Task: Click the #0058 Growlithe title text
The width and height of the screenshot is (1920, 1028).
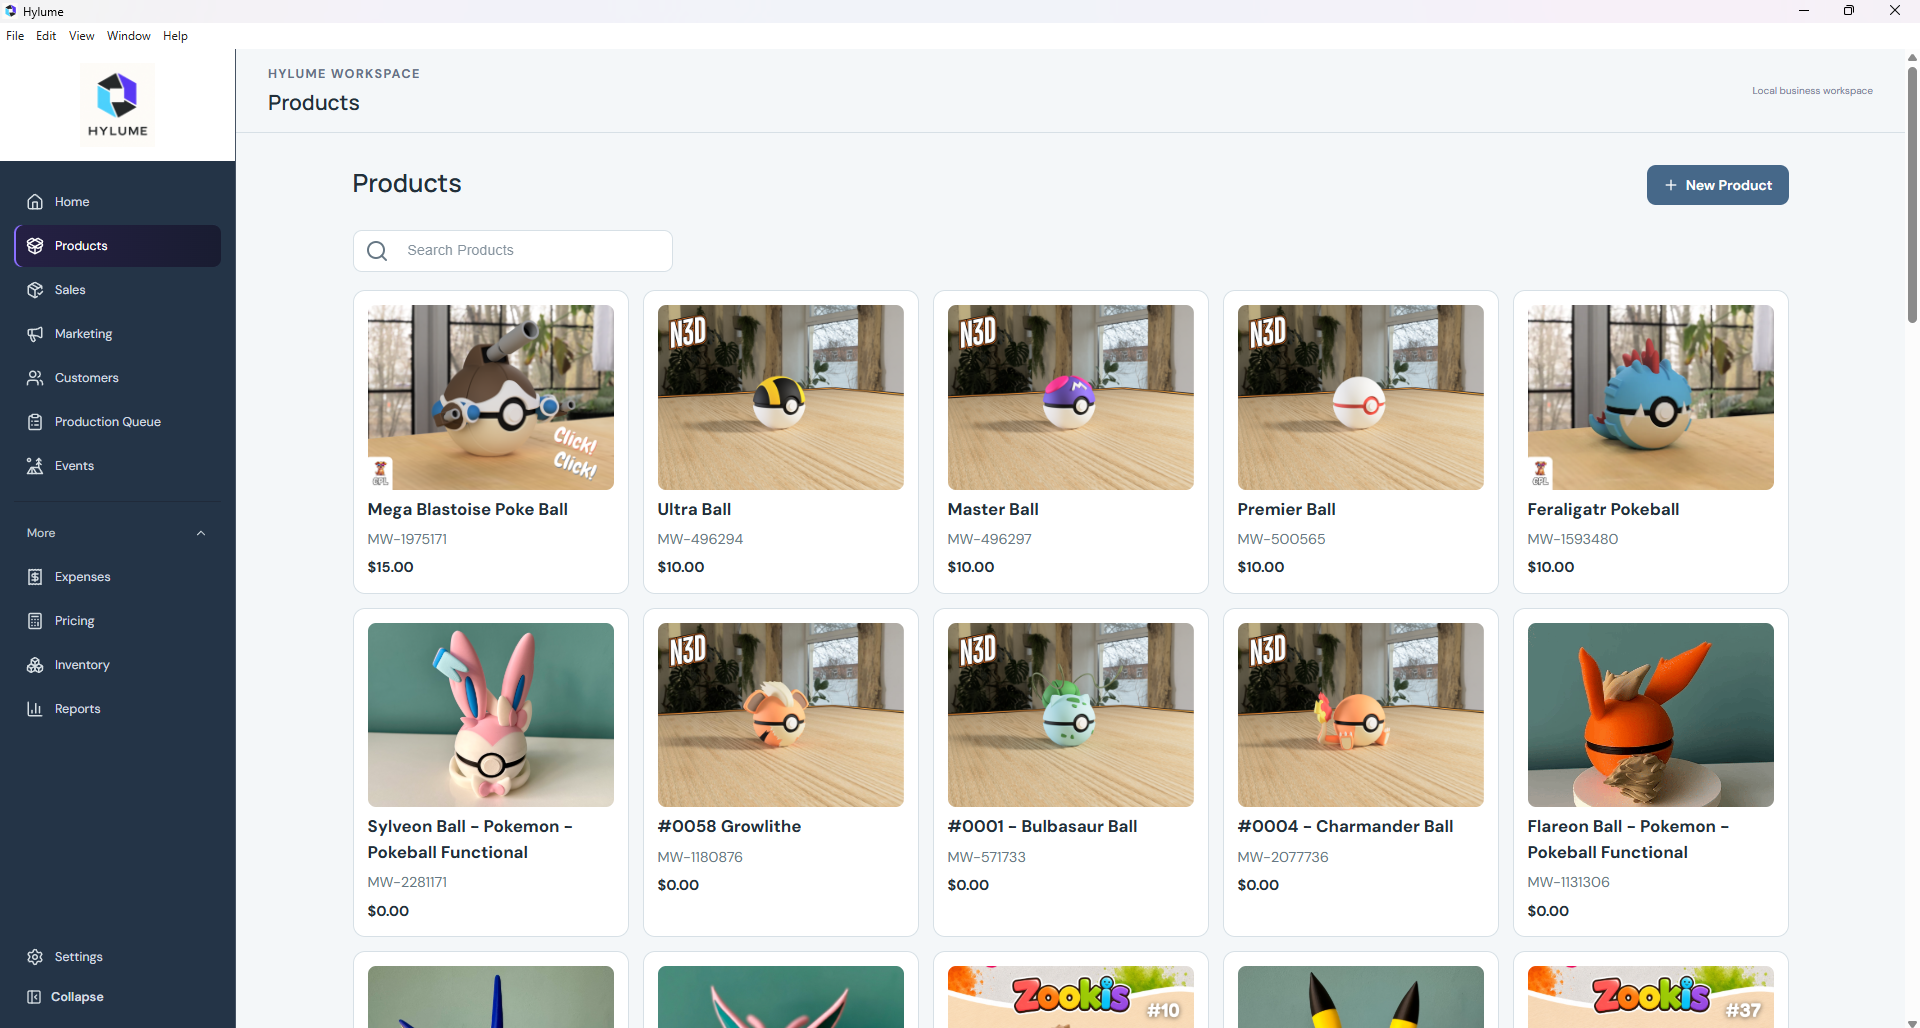Action: (729, 827)
